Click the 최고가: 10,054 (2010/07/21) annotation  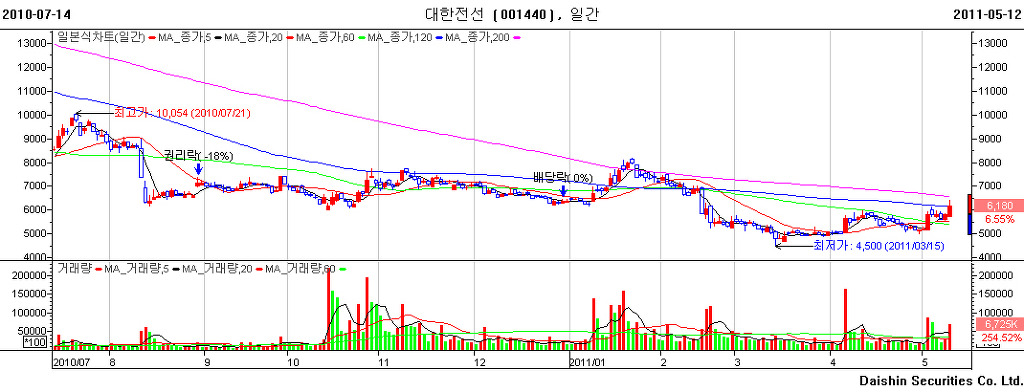point(182,113)
